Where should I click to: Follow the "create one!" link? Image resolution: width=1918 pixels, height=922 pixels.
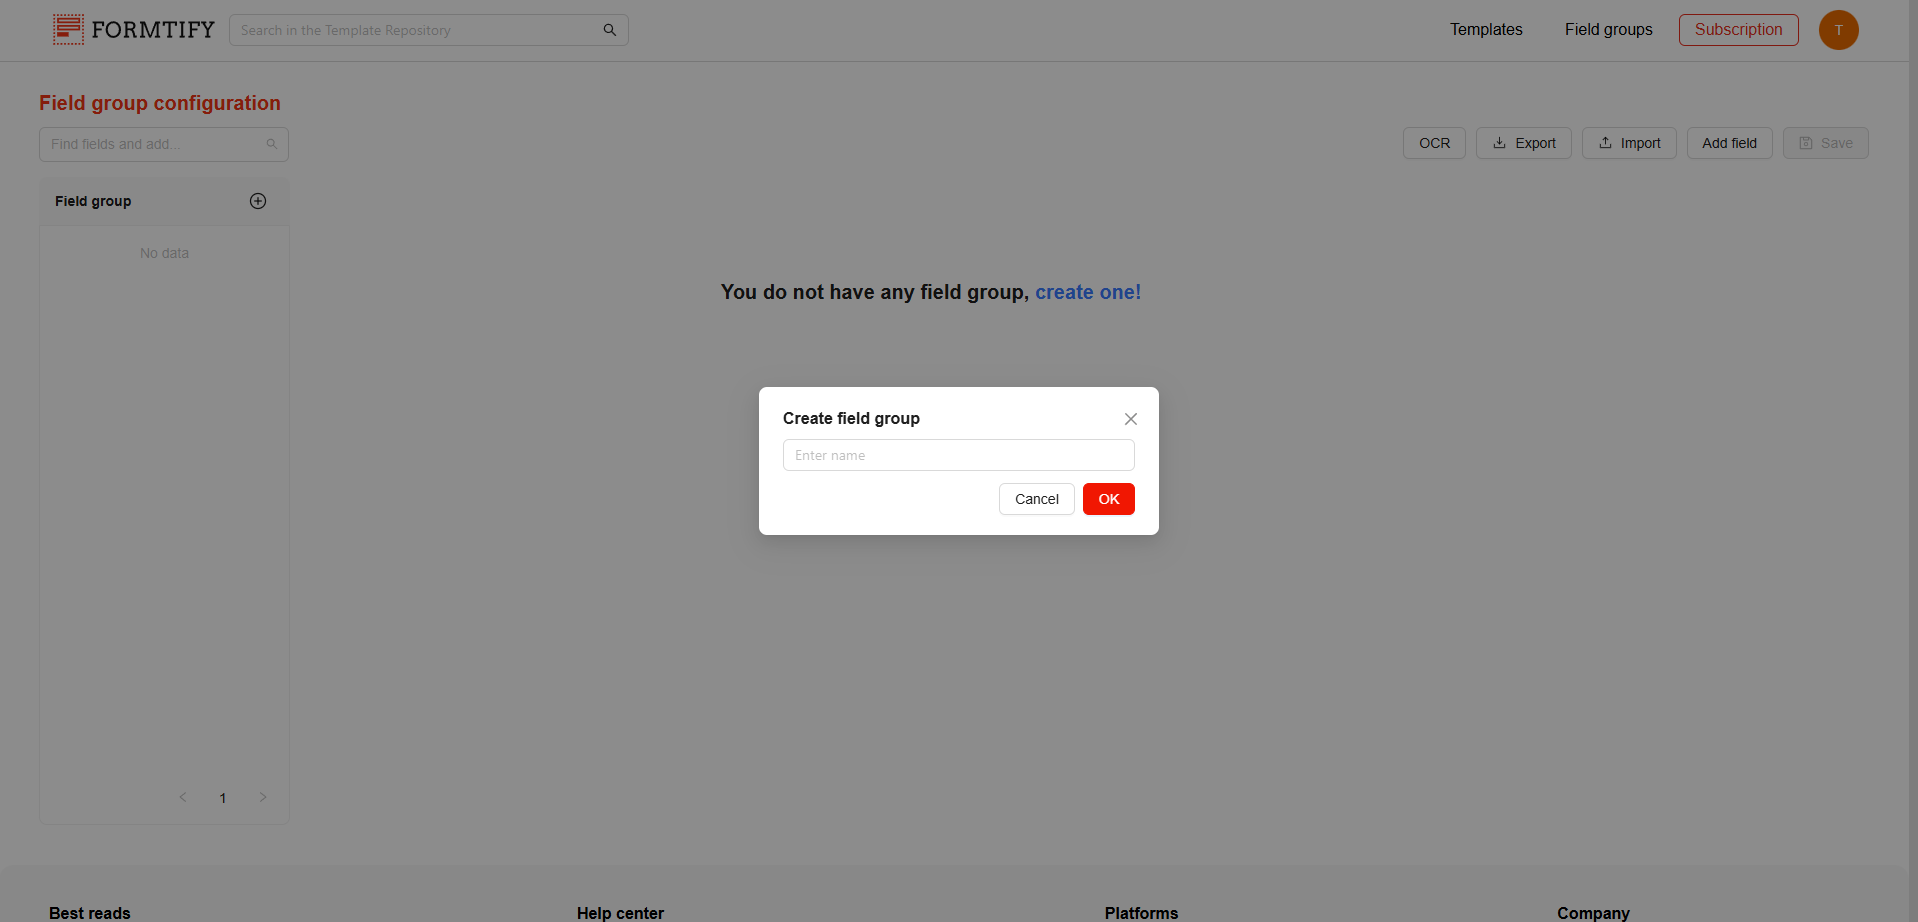click(x=1088, y=292)
